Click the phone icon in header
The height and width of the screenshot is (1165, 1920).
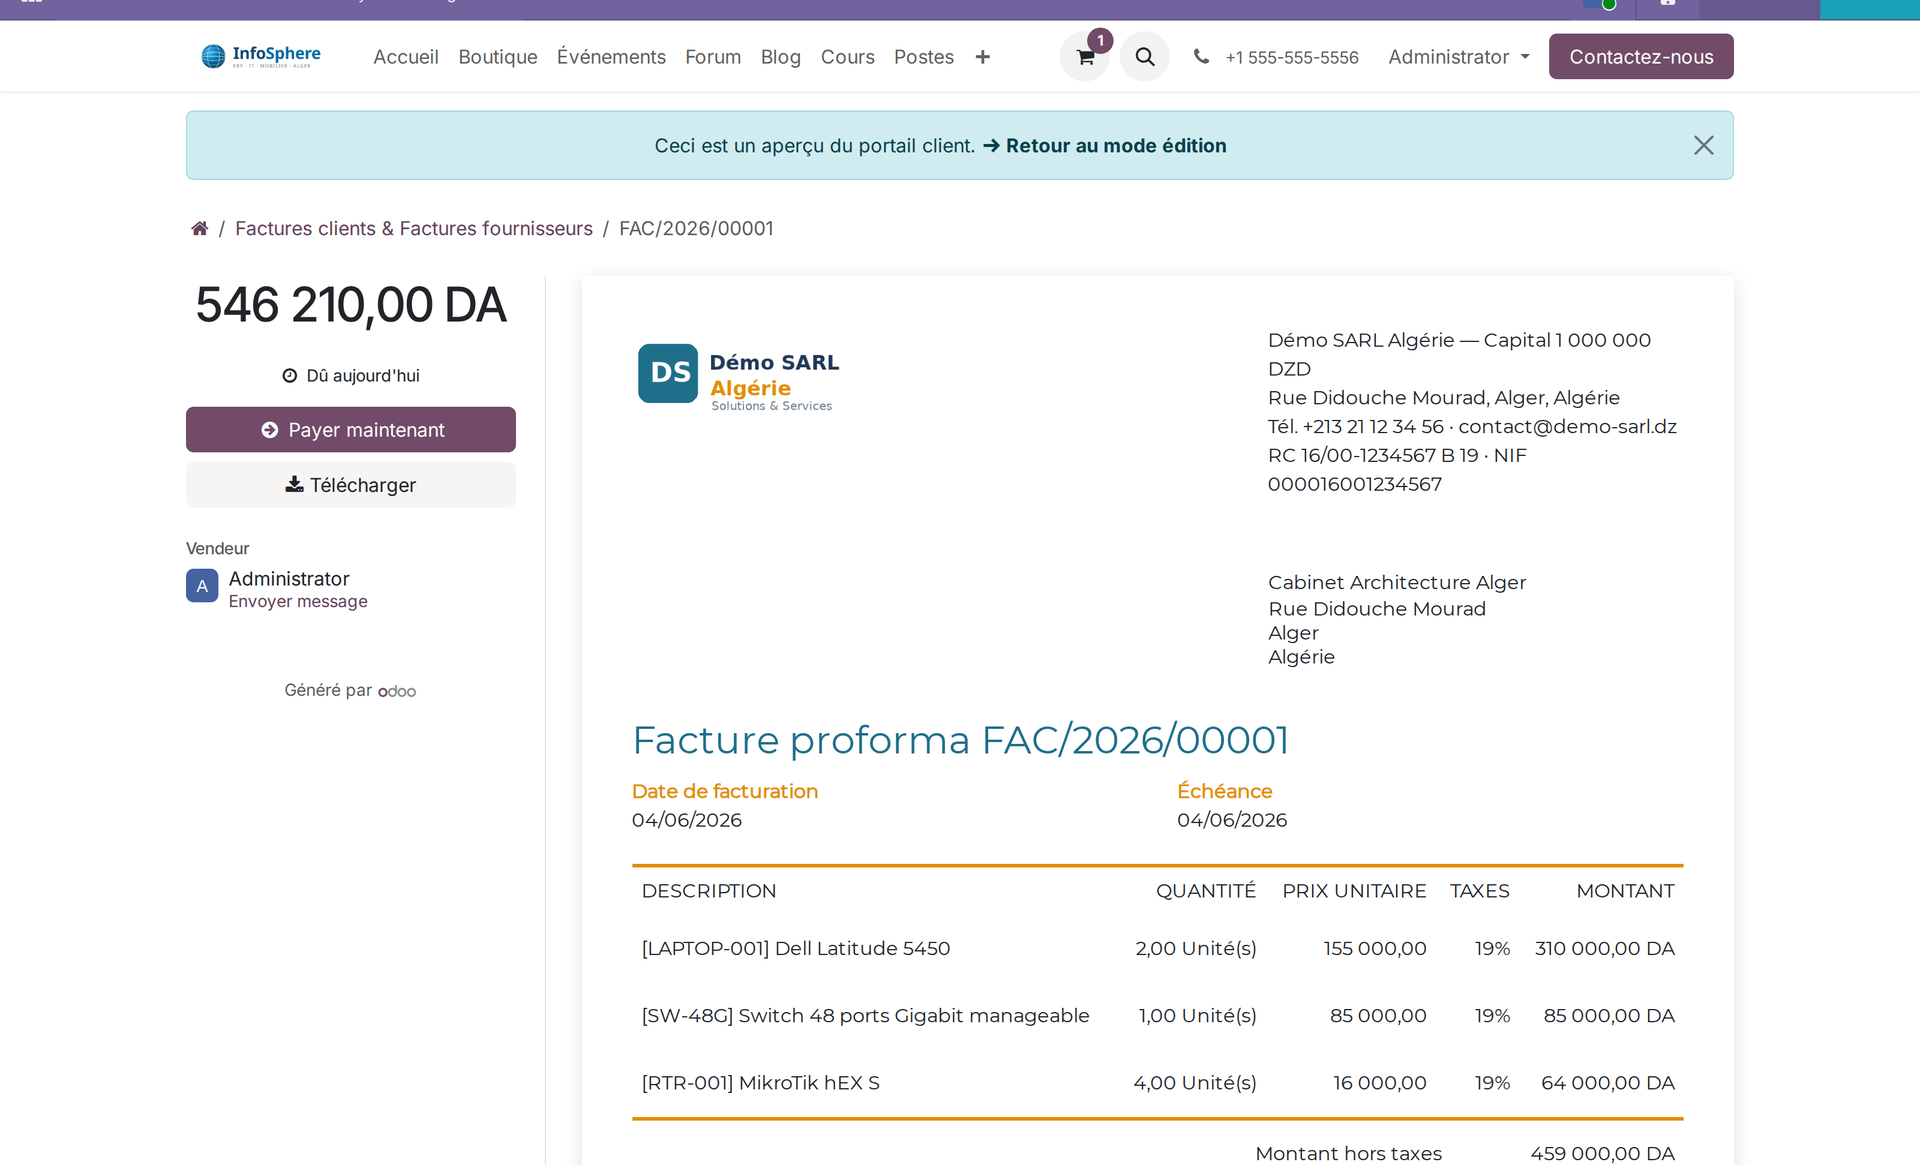click(1201, 57)
